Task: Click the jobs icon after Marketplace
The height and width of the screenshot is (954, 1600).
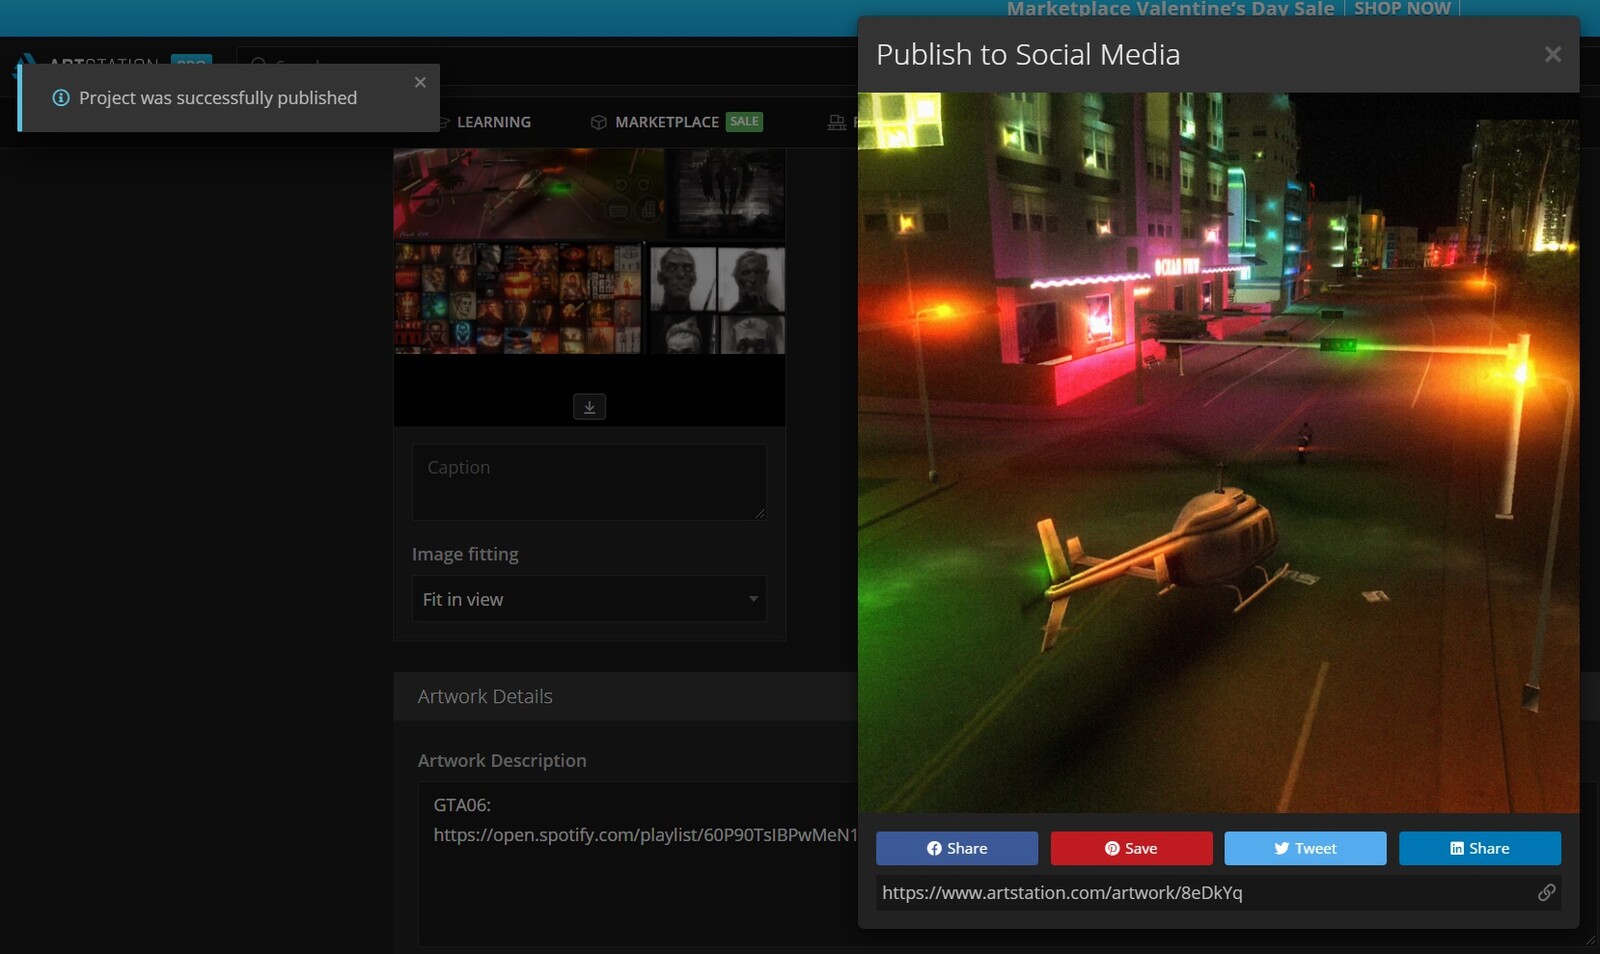Action: pyautogui.click(x=837, y=122)
